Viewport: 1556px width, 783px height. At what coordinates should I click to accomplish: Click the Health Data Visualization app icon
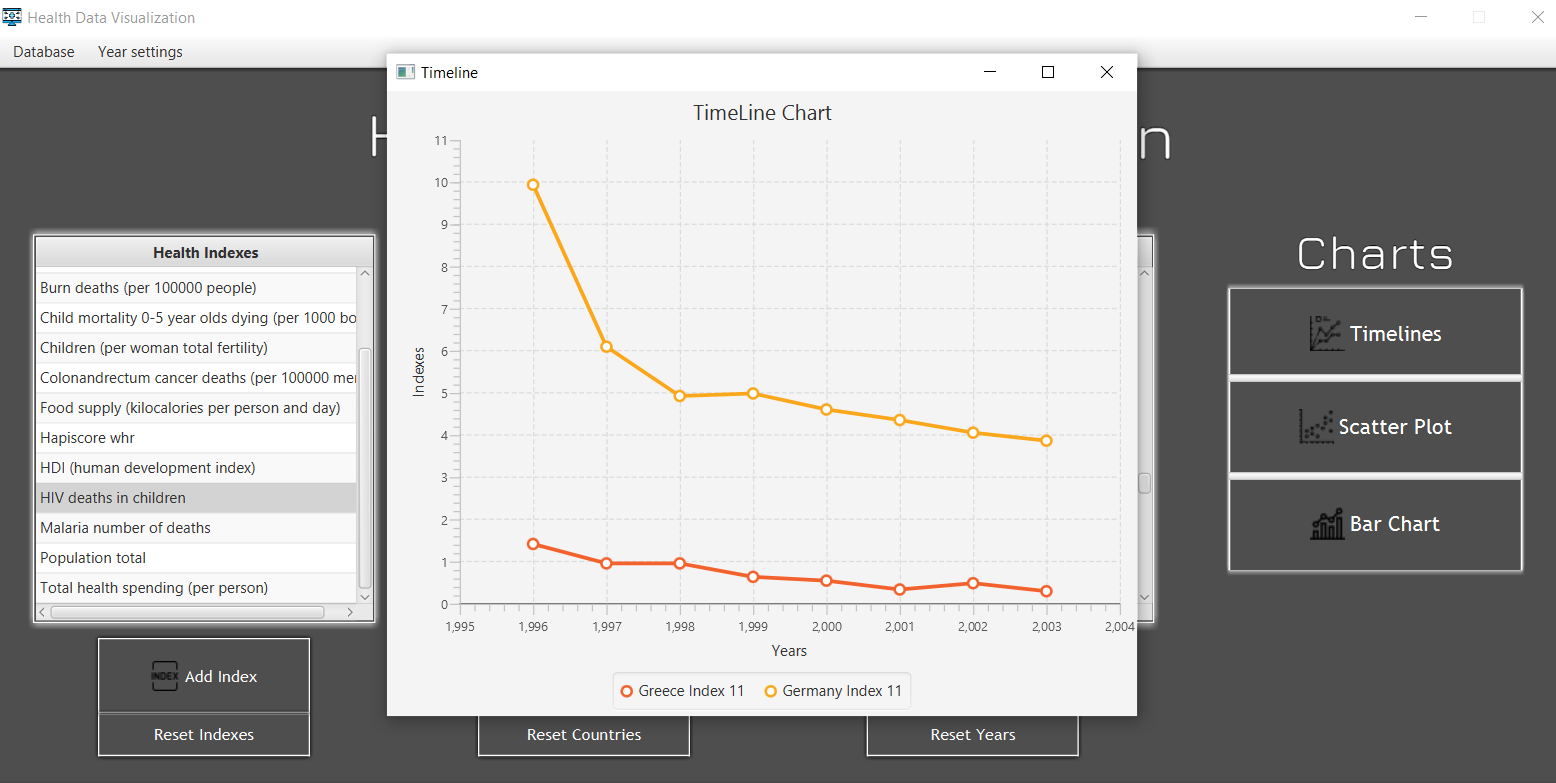pos(10,16)
